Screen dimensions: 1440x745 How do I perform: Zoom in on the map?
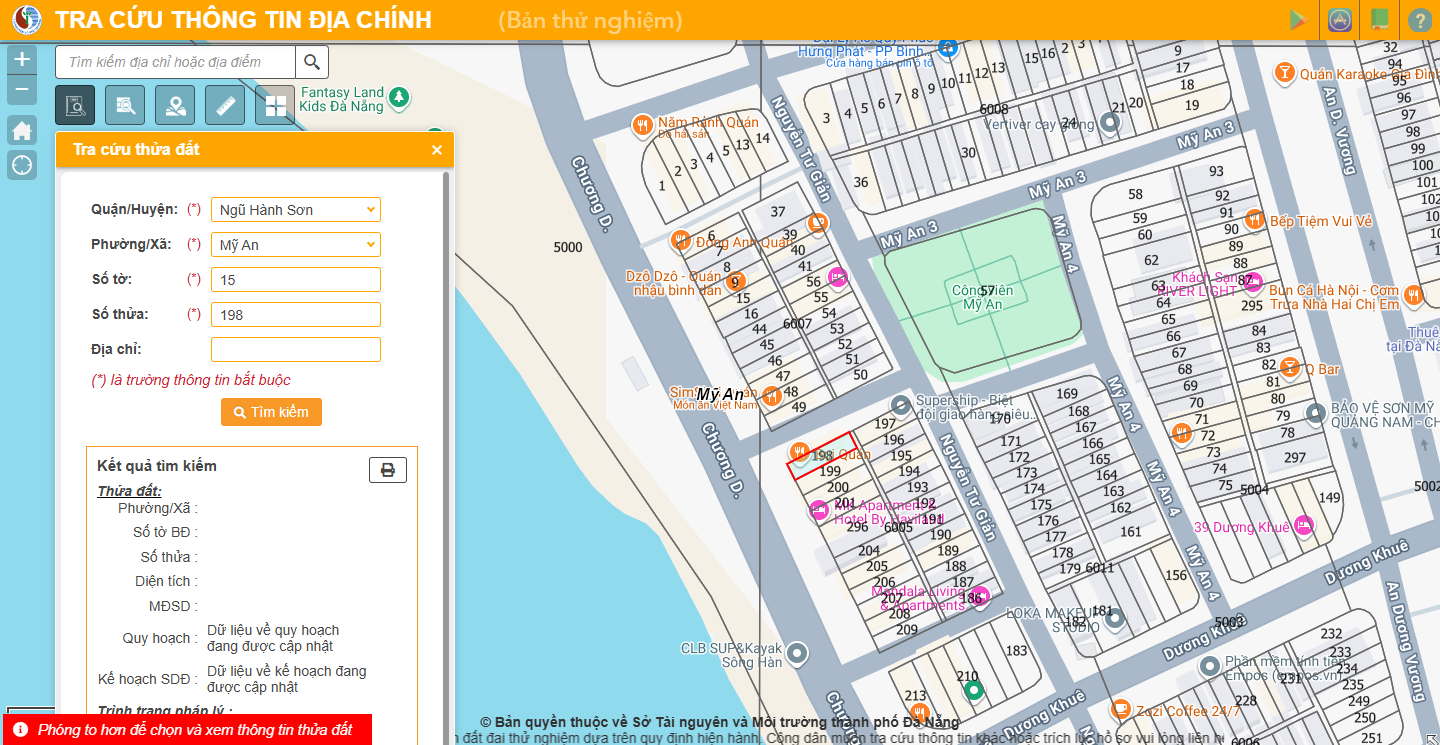coord(22,59)
